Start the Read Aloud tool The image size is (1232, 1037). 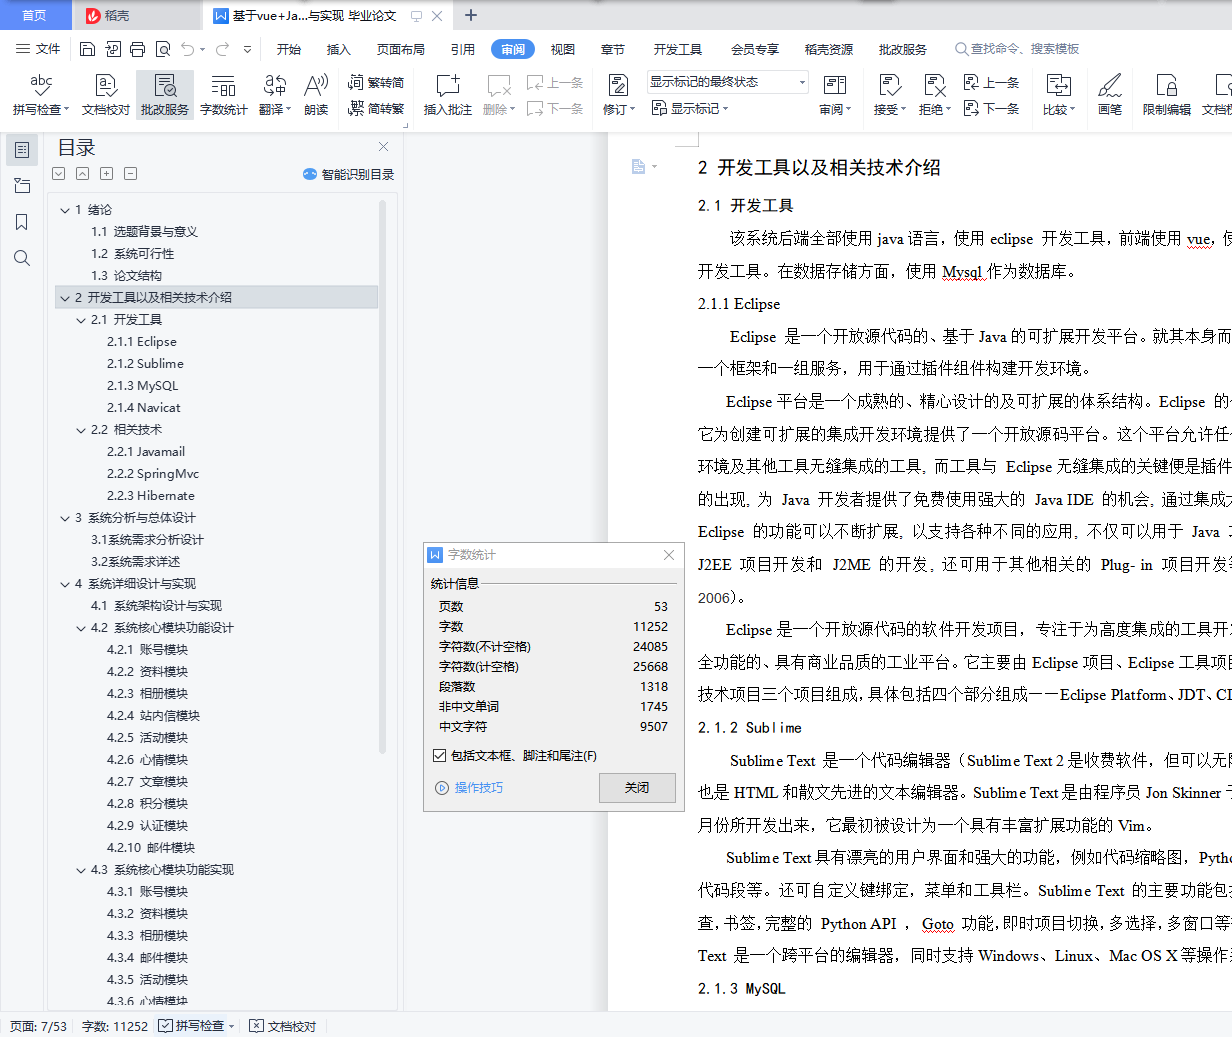(316, 95)
